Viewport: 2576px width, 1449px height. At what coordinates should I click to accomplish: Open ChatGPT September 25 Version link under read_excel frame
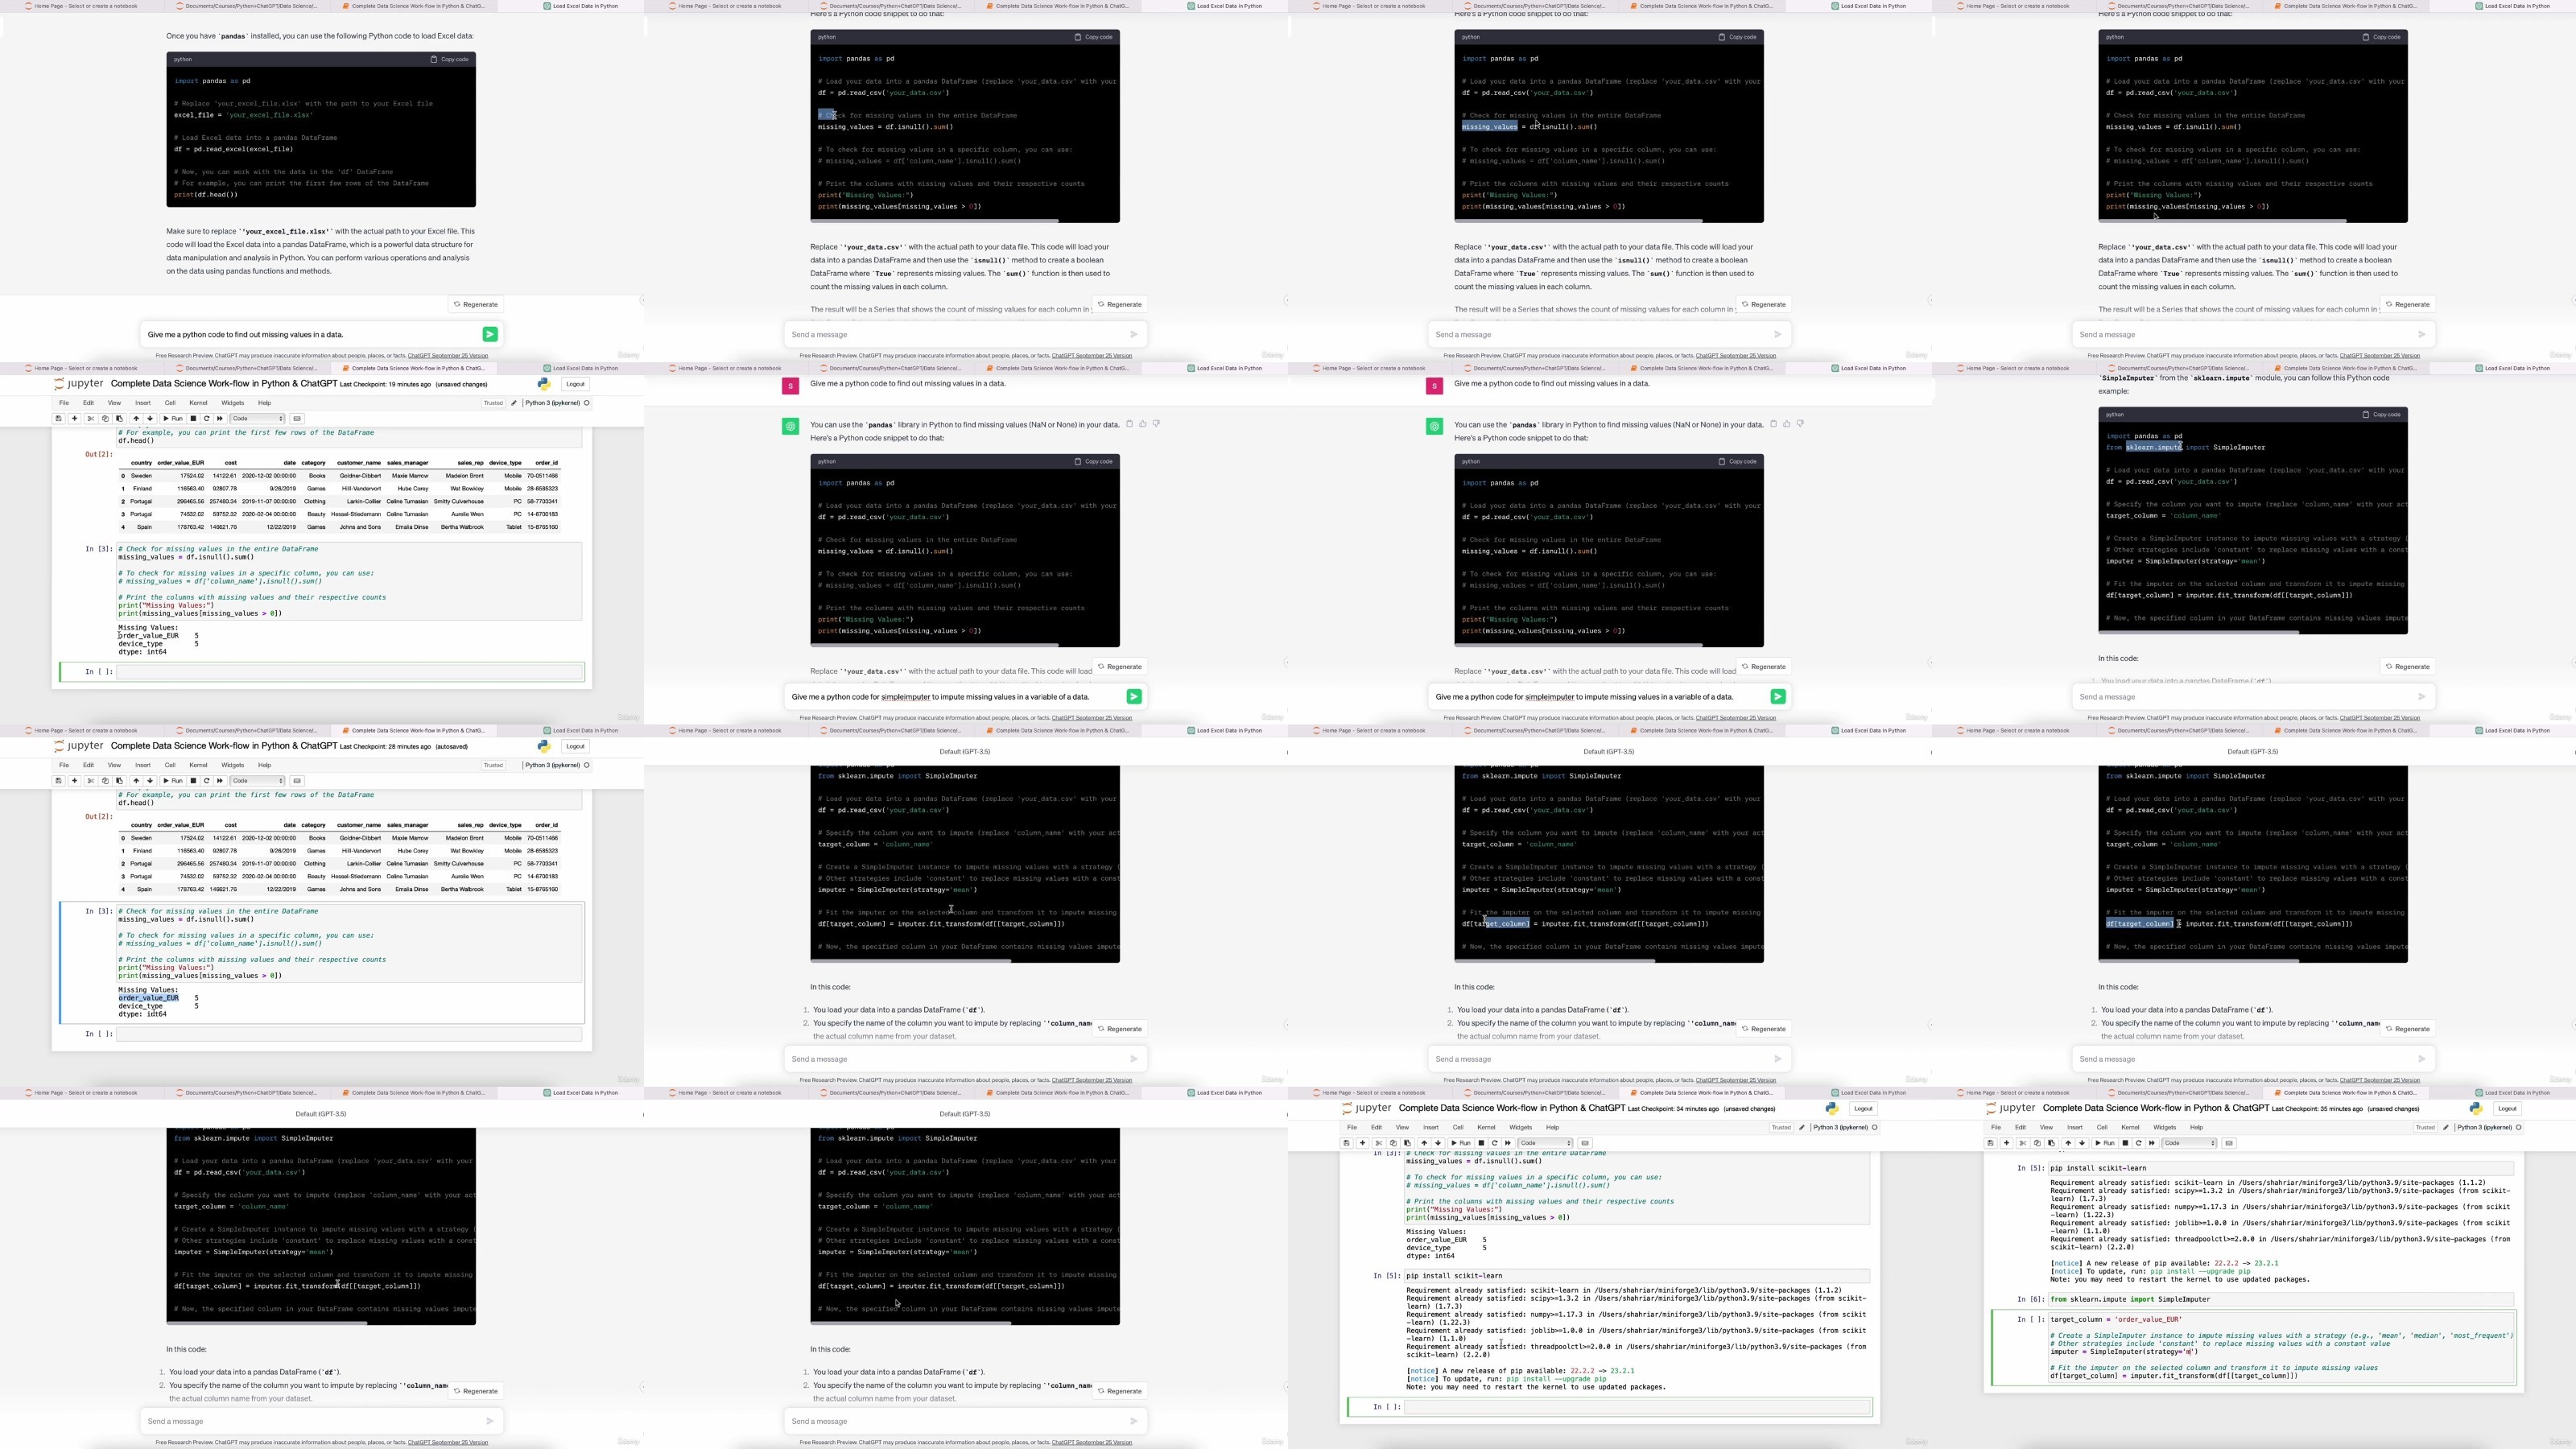[x=447, y=356]
